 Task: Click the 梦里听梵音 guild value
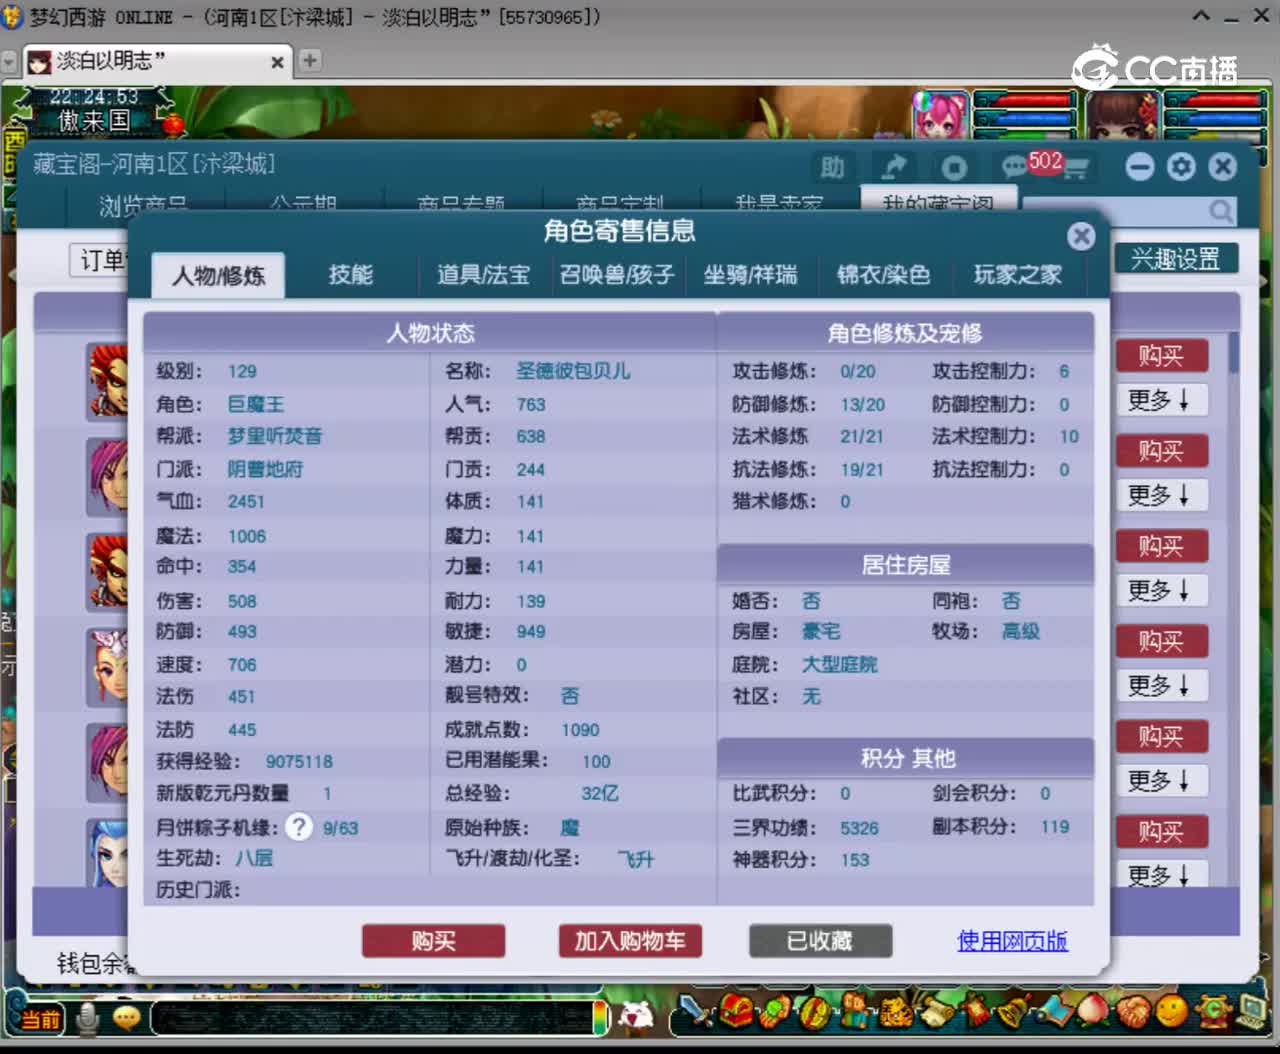275,436
